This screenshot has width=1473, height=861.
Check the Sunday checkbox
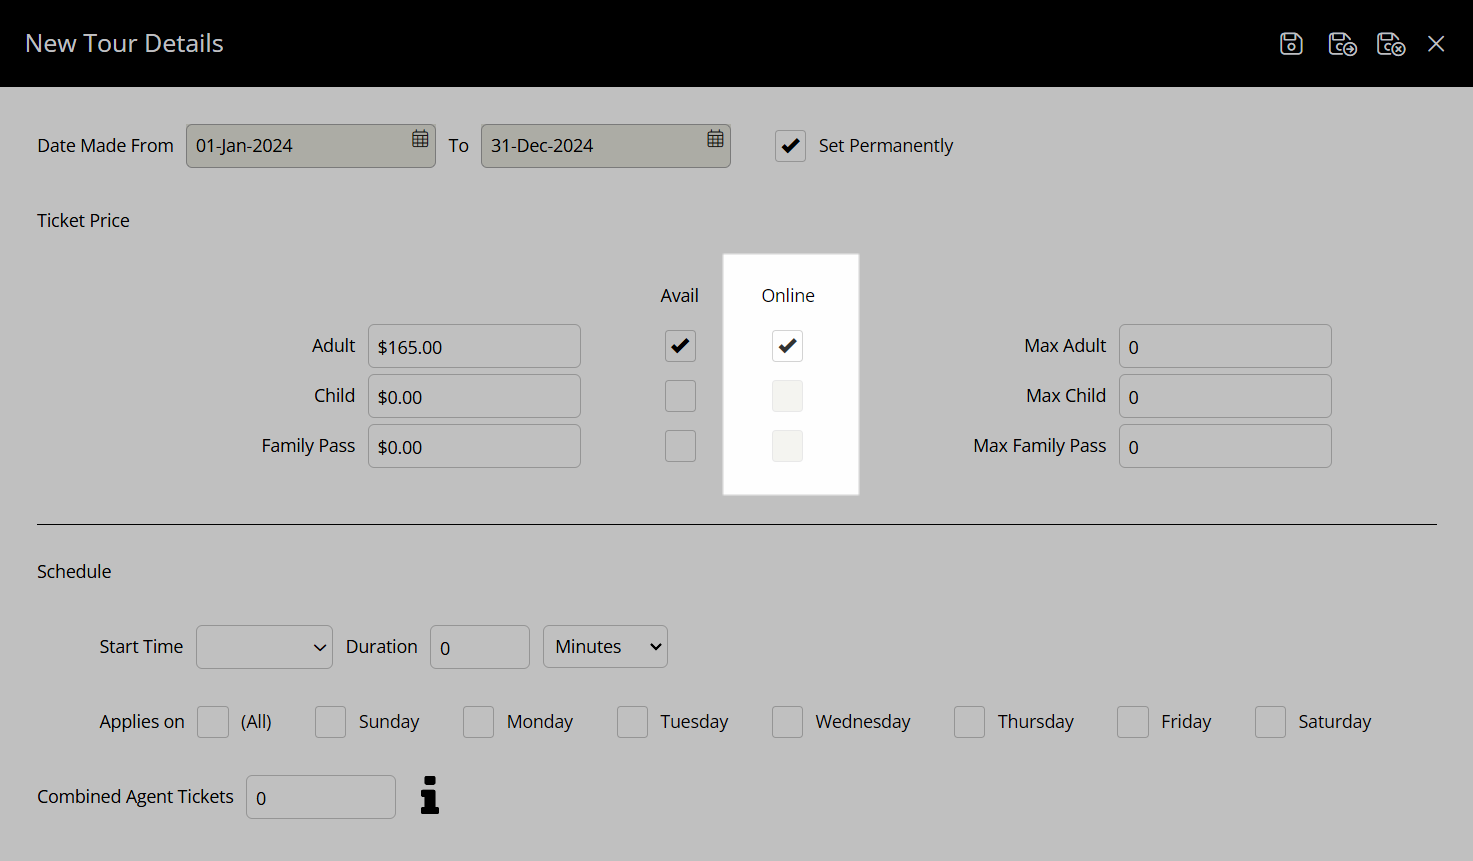(330, 722)
